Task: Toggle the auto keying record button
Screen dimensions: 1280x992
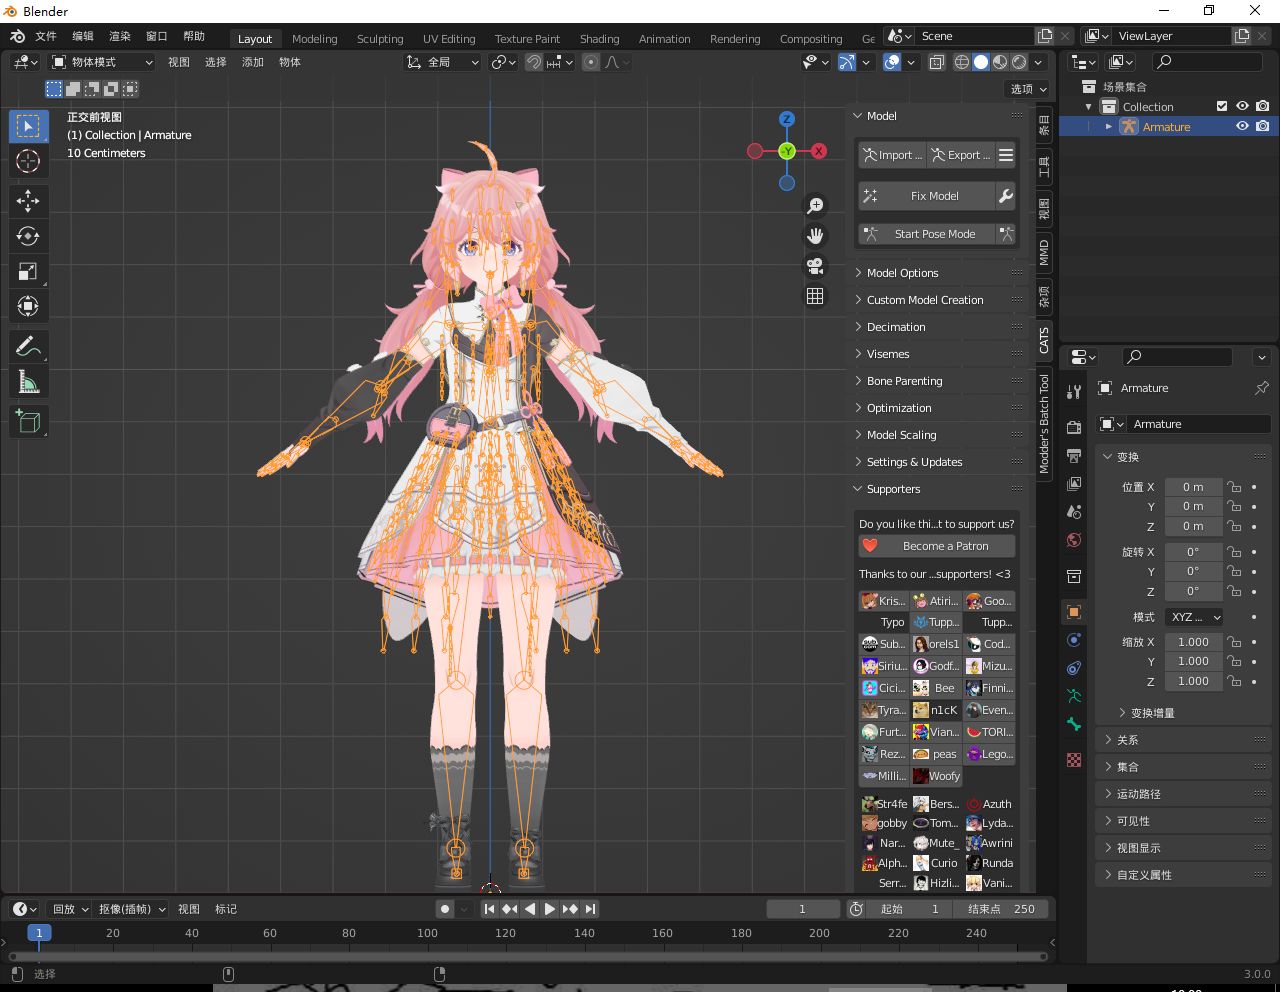Action: point(445,909)
